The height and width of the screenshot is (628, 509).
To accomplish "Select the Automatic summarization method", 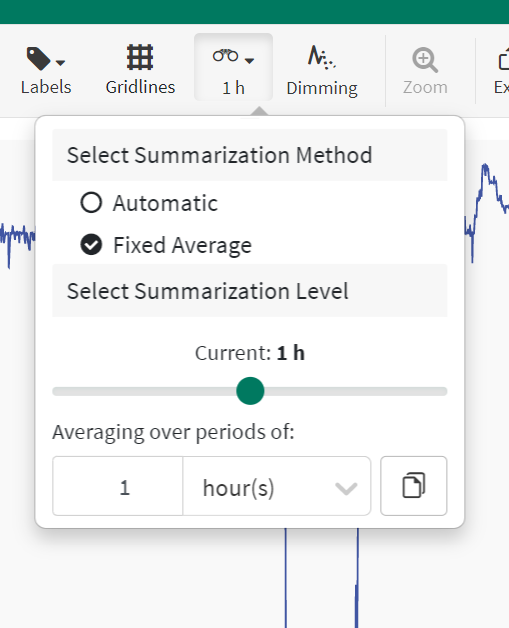I will coord(91,202).
